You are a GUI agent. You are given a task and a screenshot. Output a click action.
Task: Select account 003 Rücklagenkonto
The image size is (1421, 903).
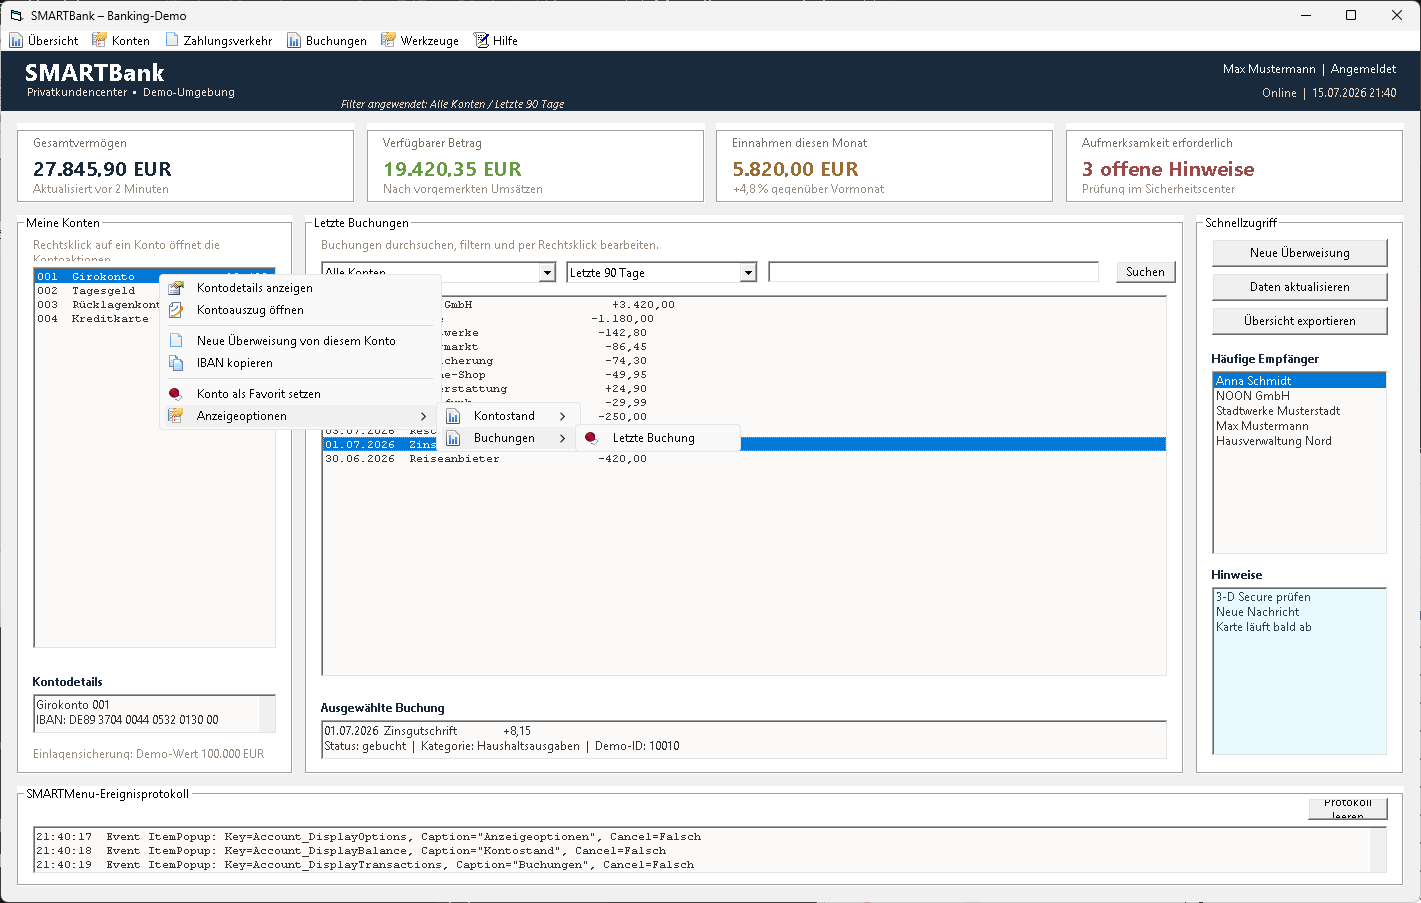[98, 305]
